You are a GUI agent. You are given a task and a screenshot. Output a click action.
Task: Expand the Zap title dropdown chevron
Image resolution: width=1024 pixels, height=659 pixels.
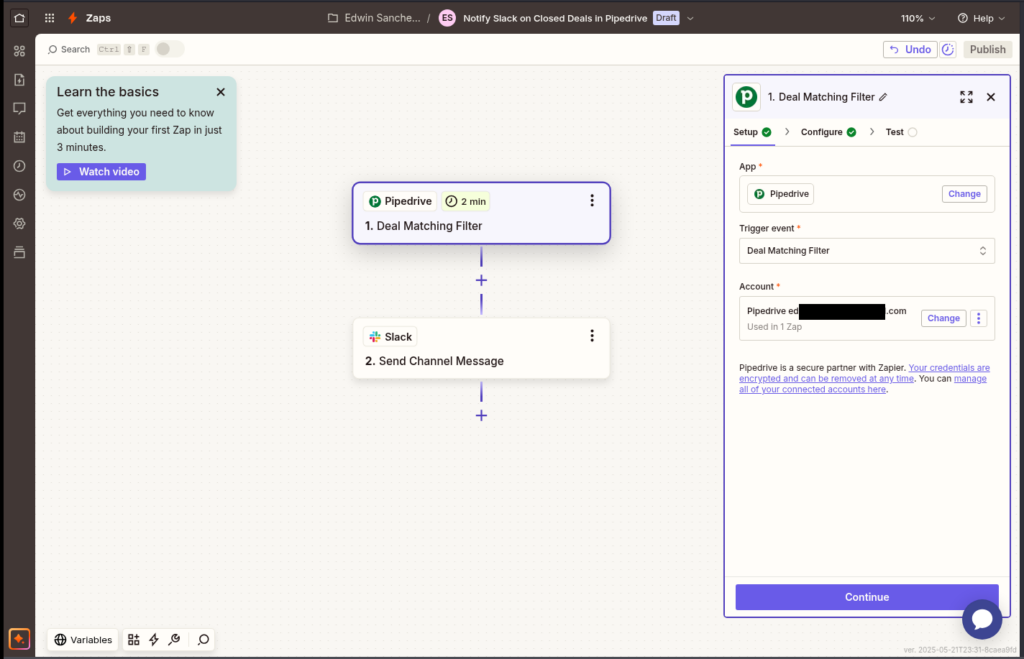point(690,18)
